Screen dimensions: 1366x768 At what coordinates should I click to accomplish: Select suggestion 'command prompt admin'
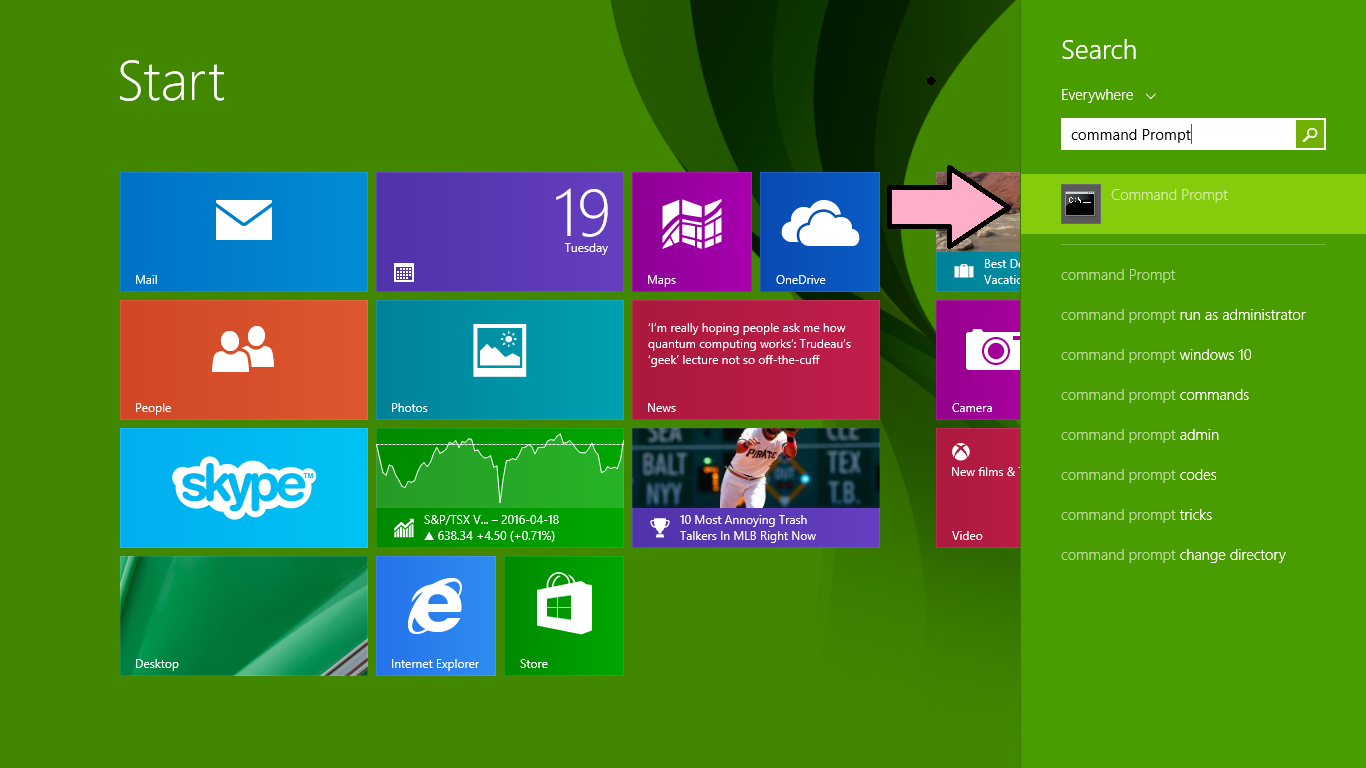coord(1140,435)
